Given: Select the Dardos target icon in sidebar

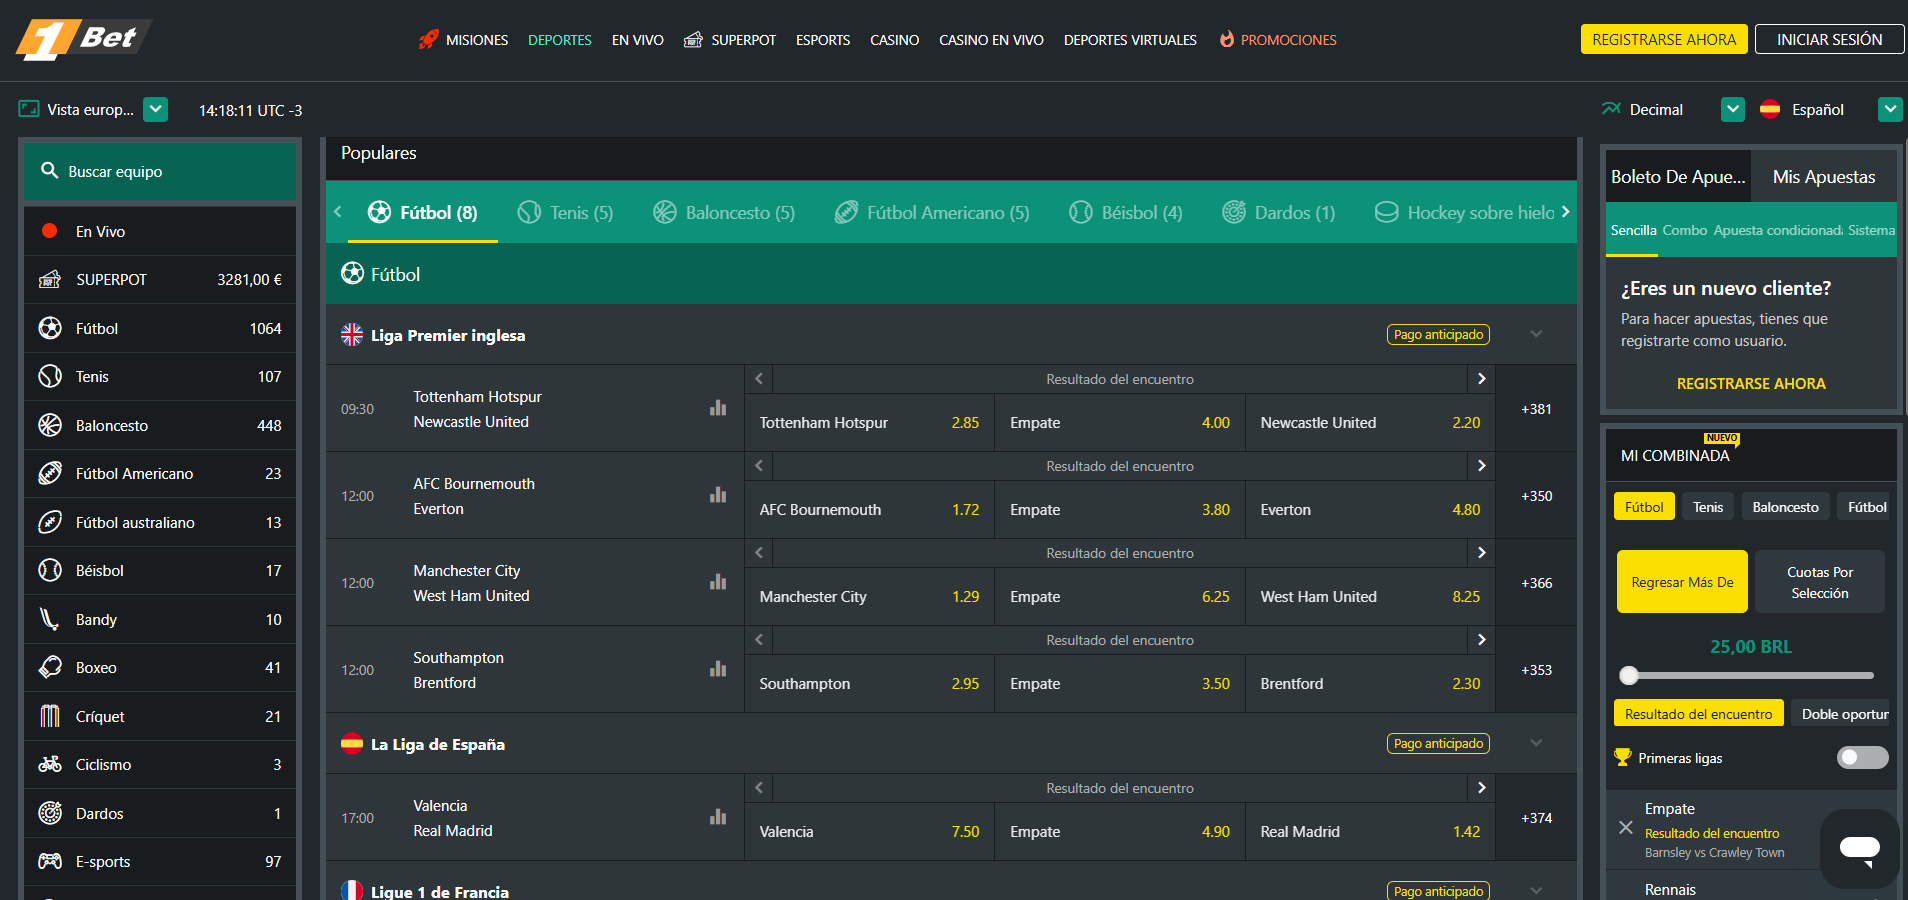Looking at the screenshot, I should pos(50,813).
